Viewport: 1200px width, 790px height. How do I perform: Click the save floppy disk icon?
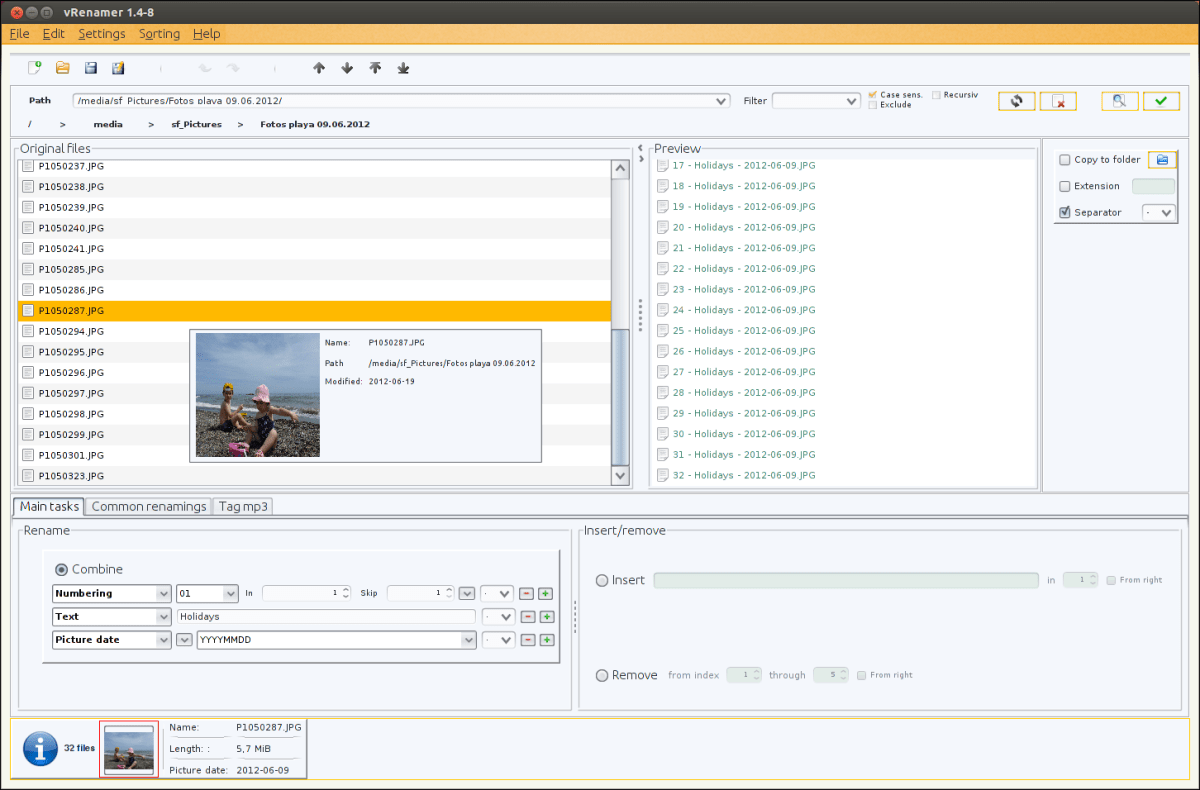tap(90, 68)
